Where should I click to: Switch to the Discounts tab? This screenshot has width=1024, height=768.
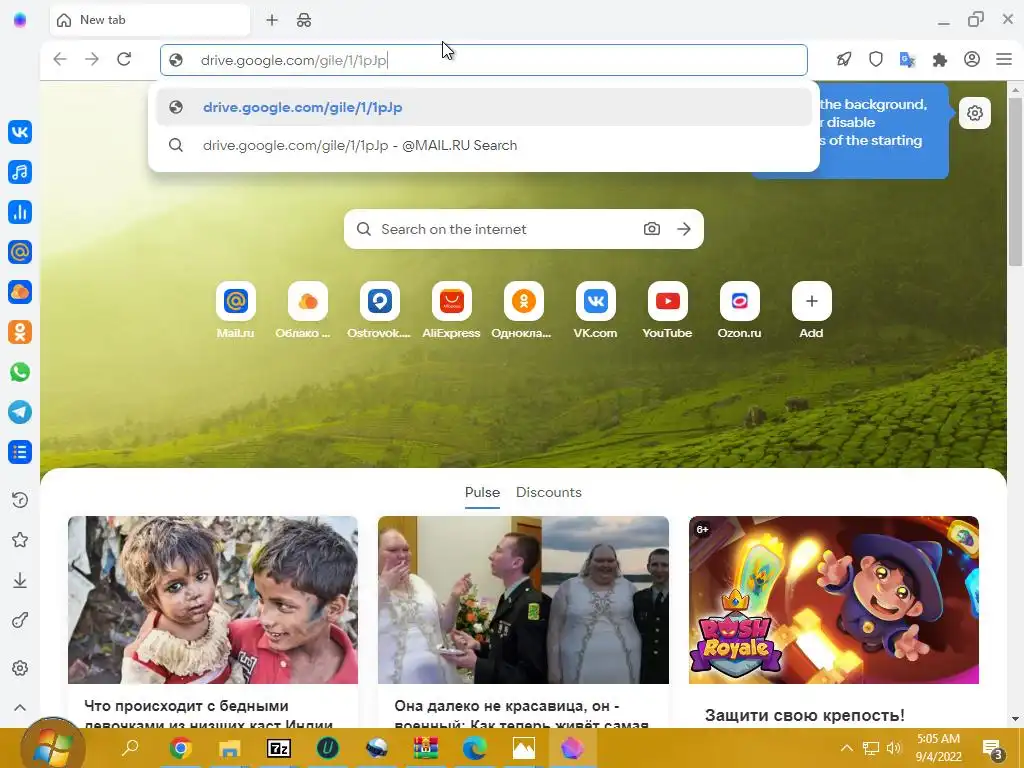(x=549, y=492)
